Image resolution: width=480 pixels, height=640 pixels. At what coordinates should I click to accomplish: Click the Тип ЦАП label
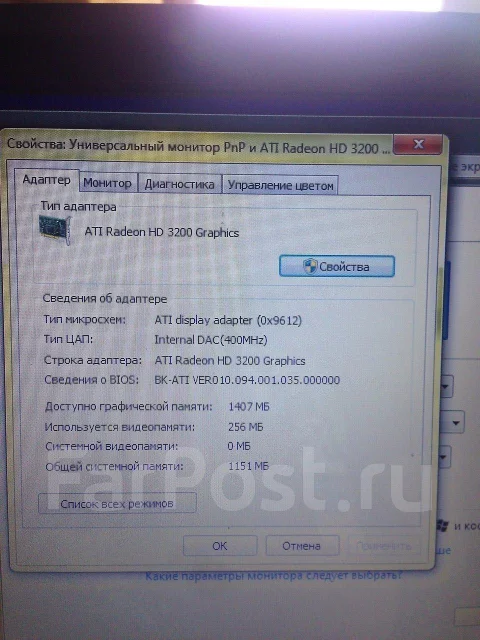click(68, 339)
